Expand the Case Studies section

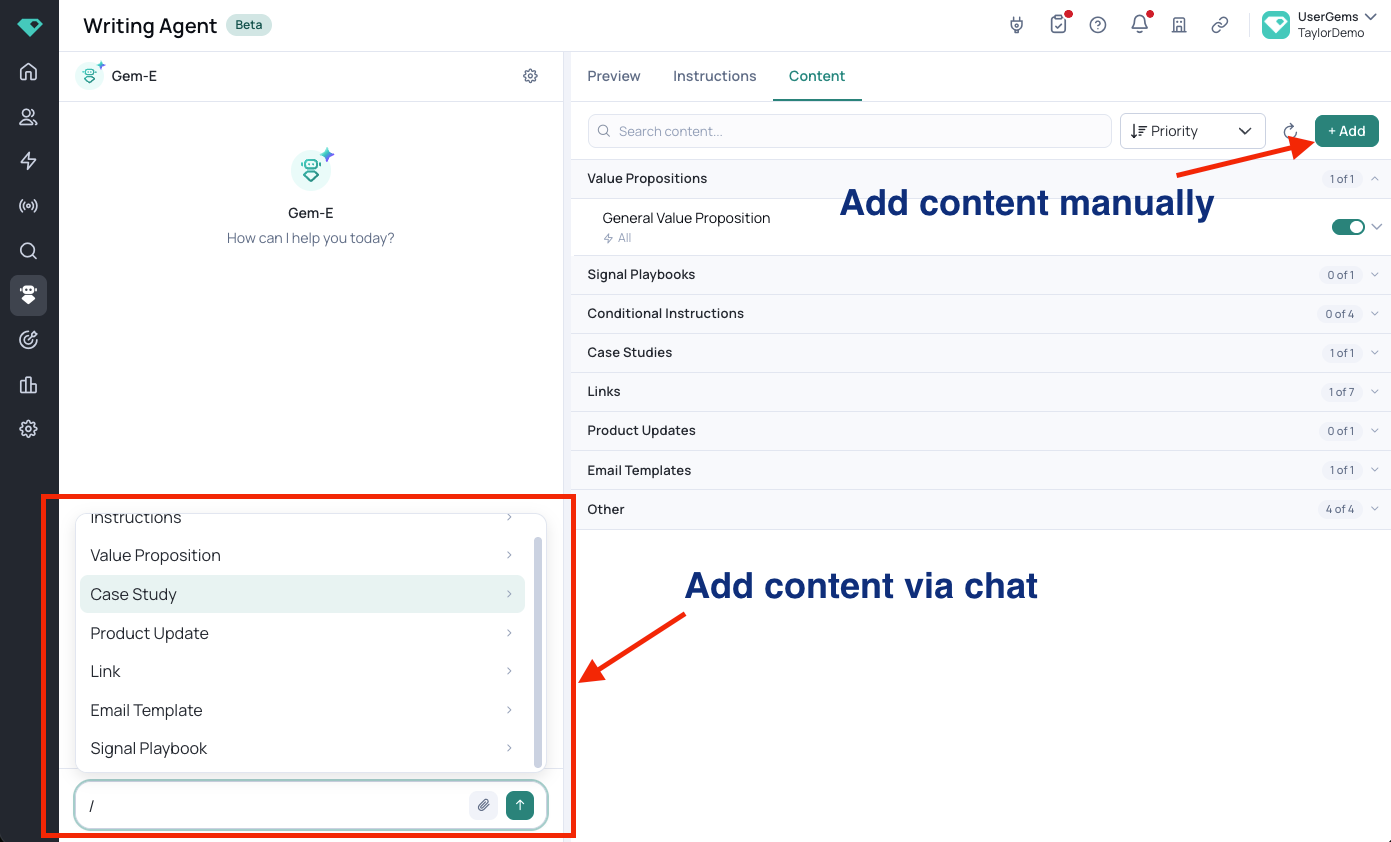tap(1375, 353)
